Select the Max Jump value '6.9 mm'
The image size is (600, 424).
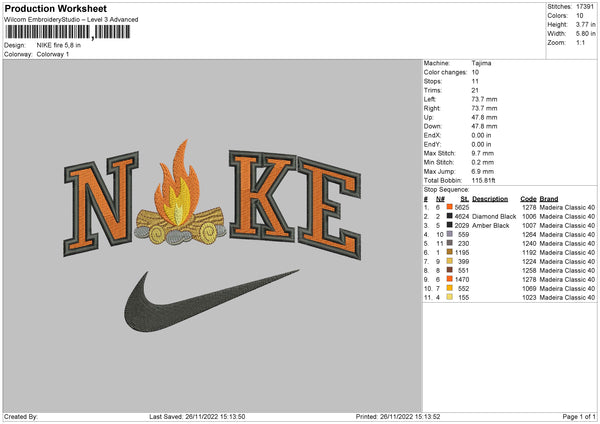point(483,171)
